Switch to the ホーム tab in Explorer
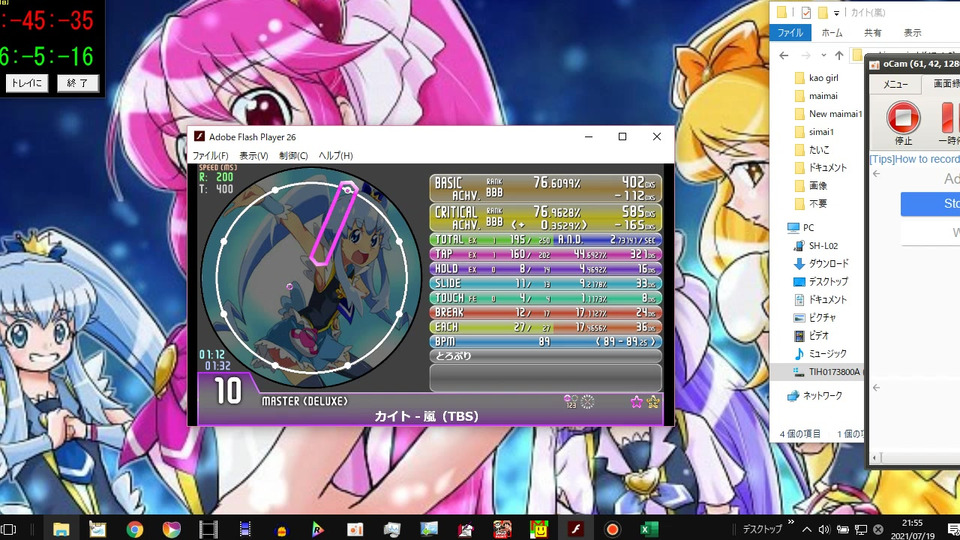The width and height of the screenshot is (960, 540). [x=832, y=32]
